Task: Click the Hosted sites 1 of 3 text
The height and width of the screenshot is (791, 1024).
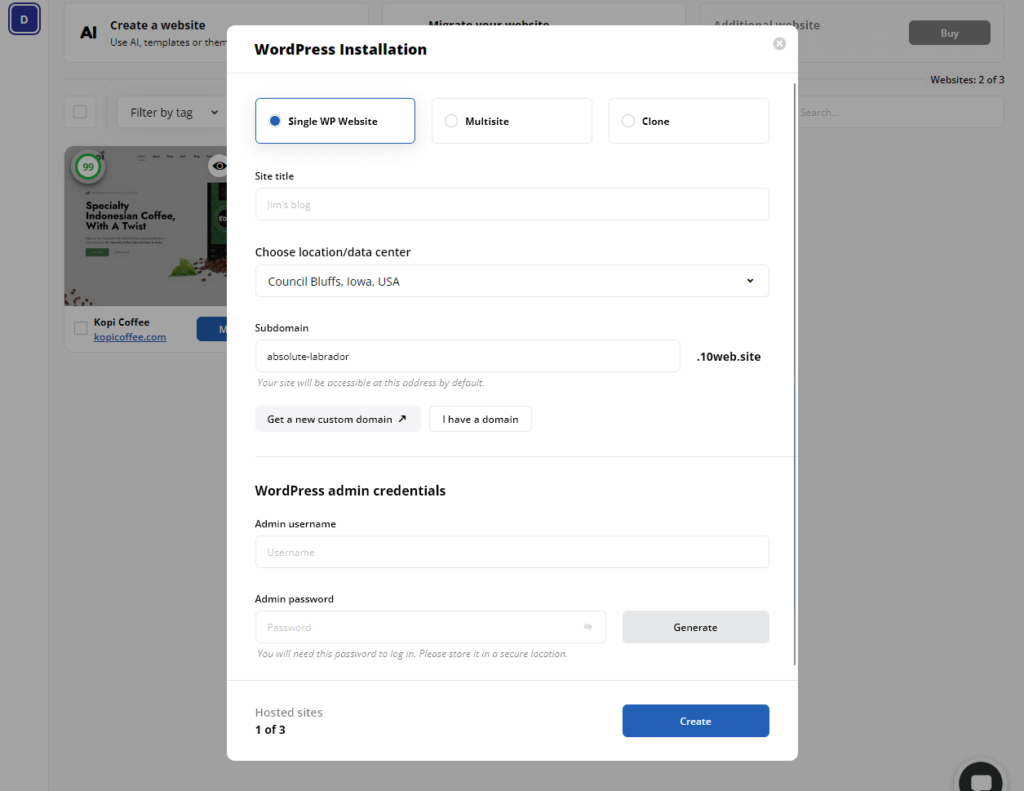Action: [x=289, y=721]
